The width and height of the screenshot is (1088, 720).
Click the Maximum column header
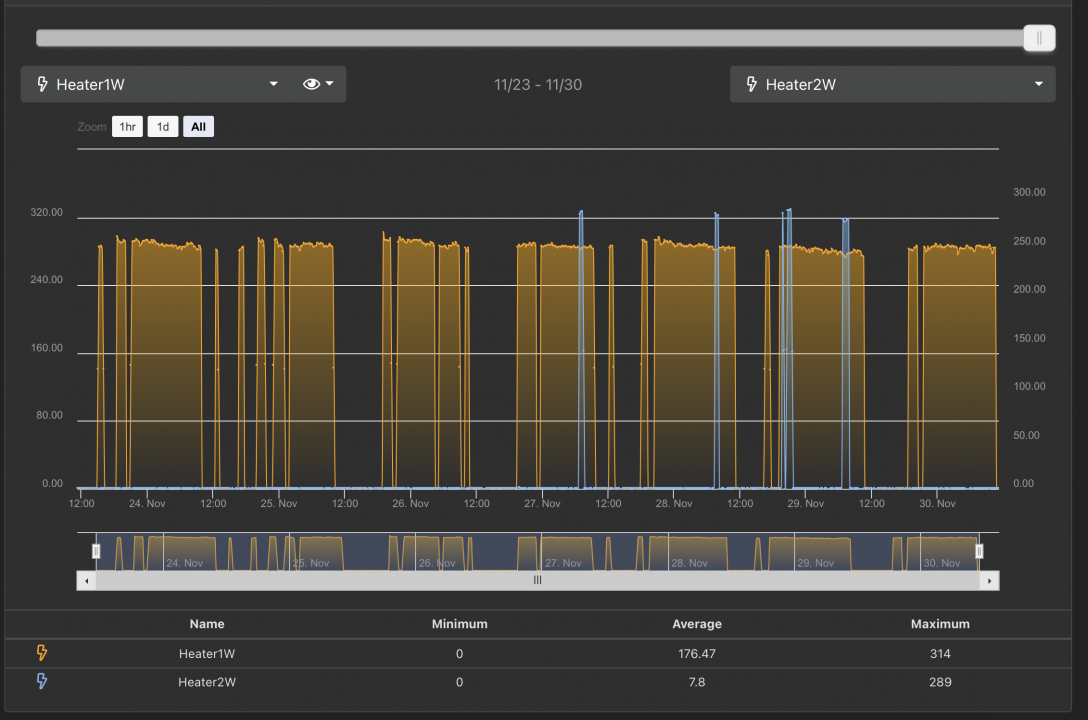coord(940,624)
